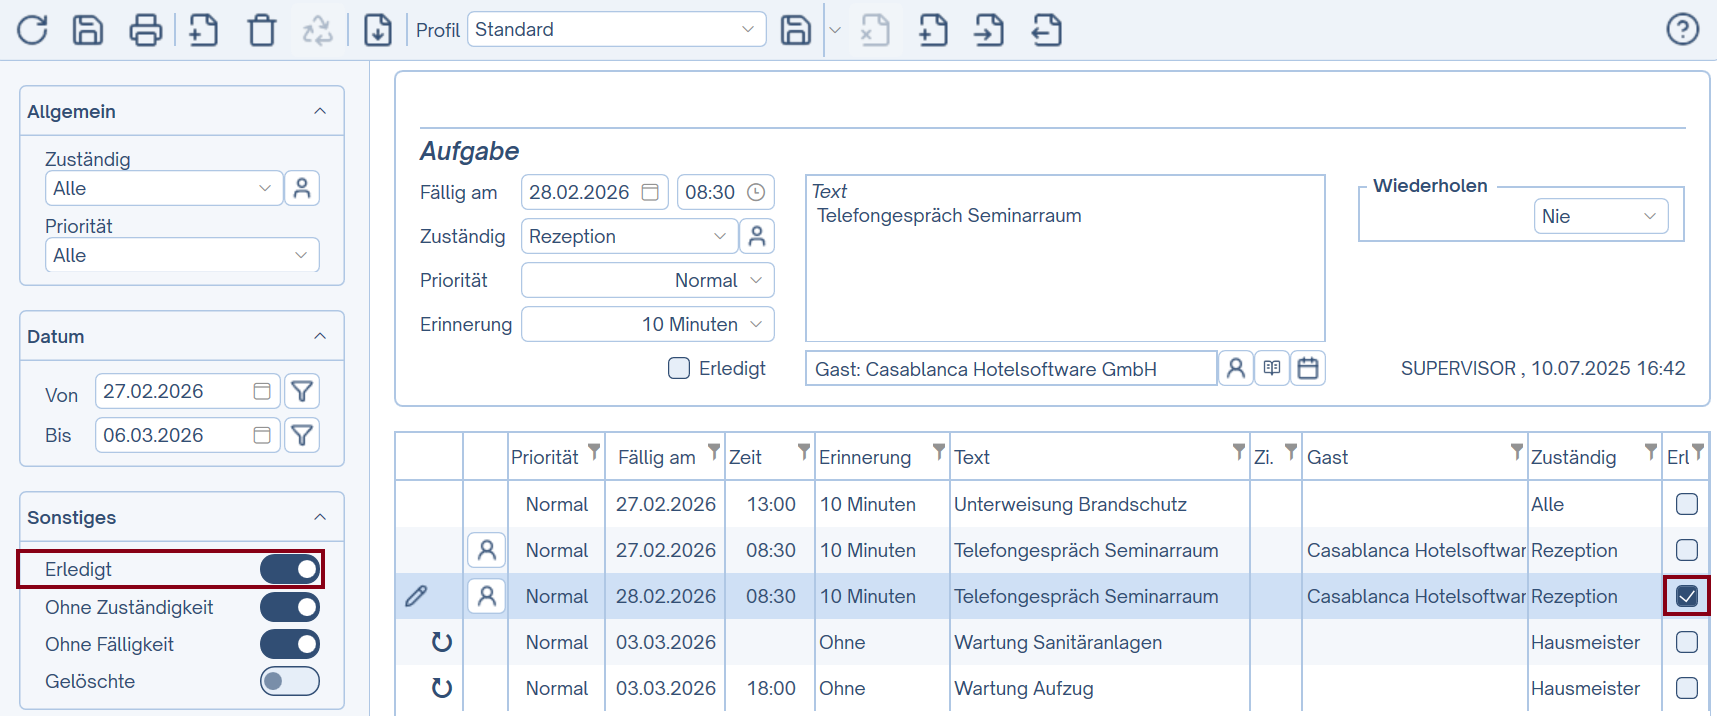Delete the task with the trash icon
Screen dimensions: 1717x716
262,30
